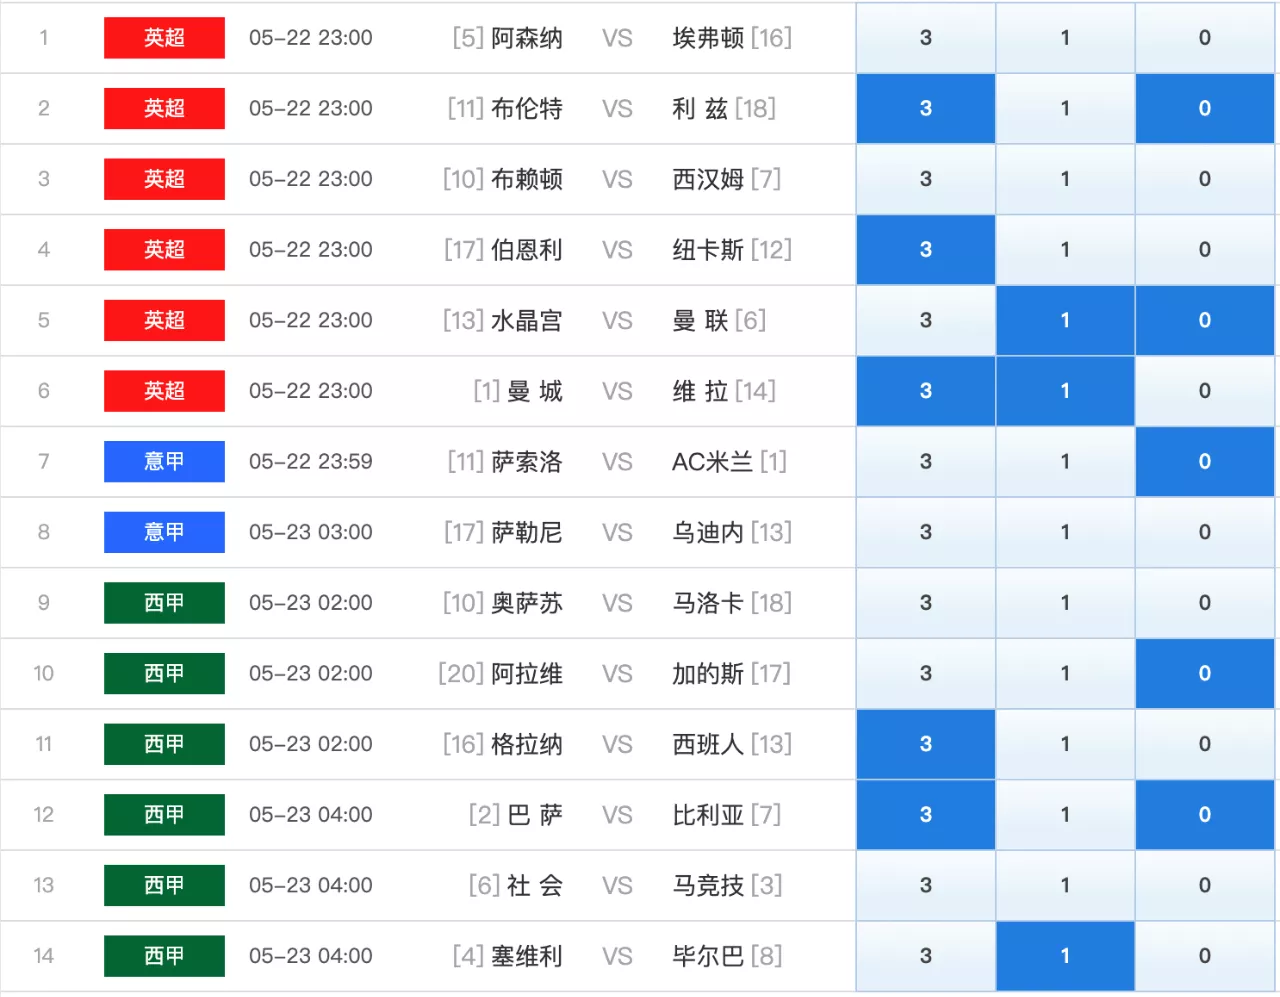Click the 西甲 tag in row 14
Viewport: 1280px width, 997px height.
[x=164, y=956]
